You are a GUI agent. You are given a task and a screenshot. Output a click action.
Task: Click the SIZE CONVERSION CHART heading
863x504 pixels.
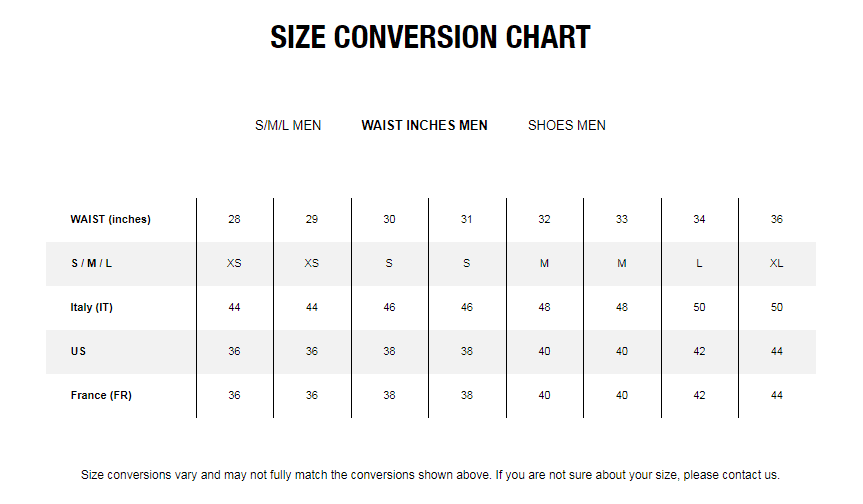point(430,37)
